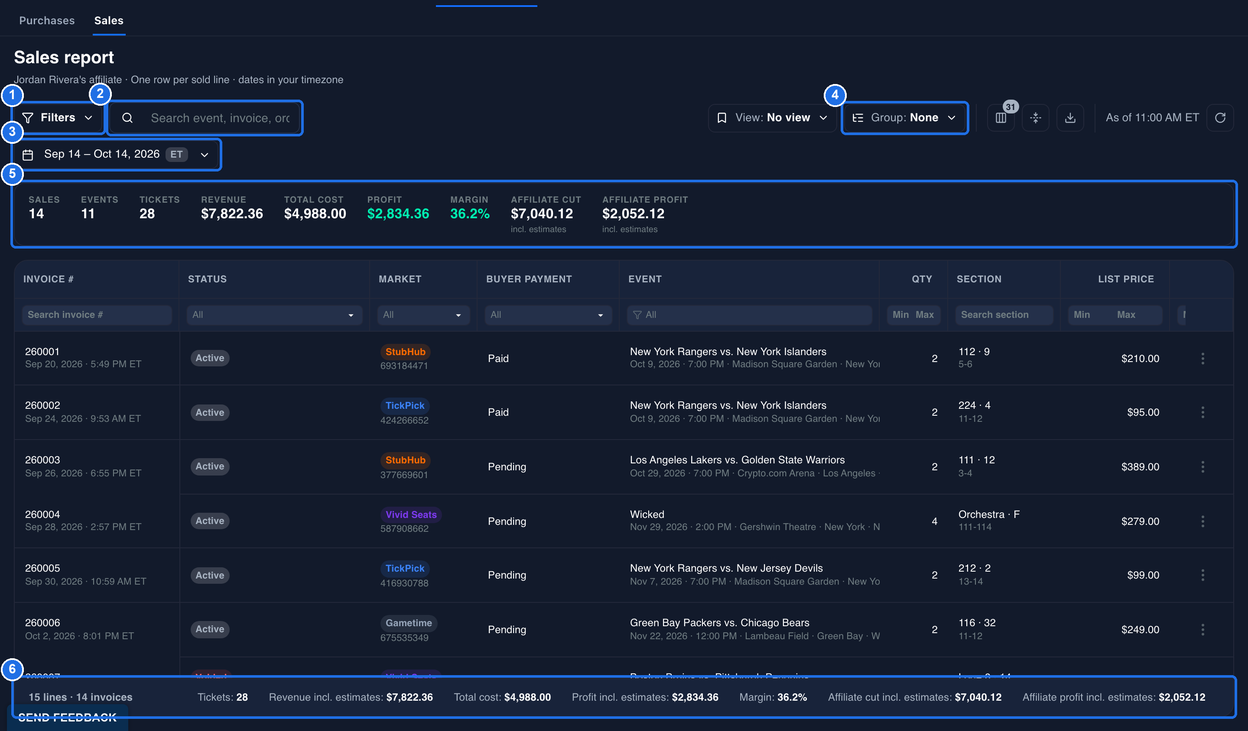The width and height of the screenshot is (1248, 731).
Task: Open the Filters dropdown
Action: click(x=58, y=118)
